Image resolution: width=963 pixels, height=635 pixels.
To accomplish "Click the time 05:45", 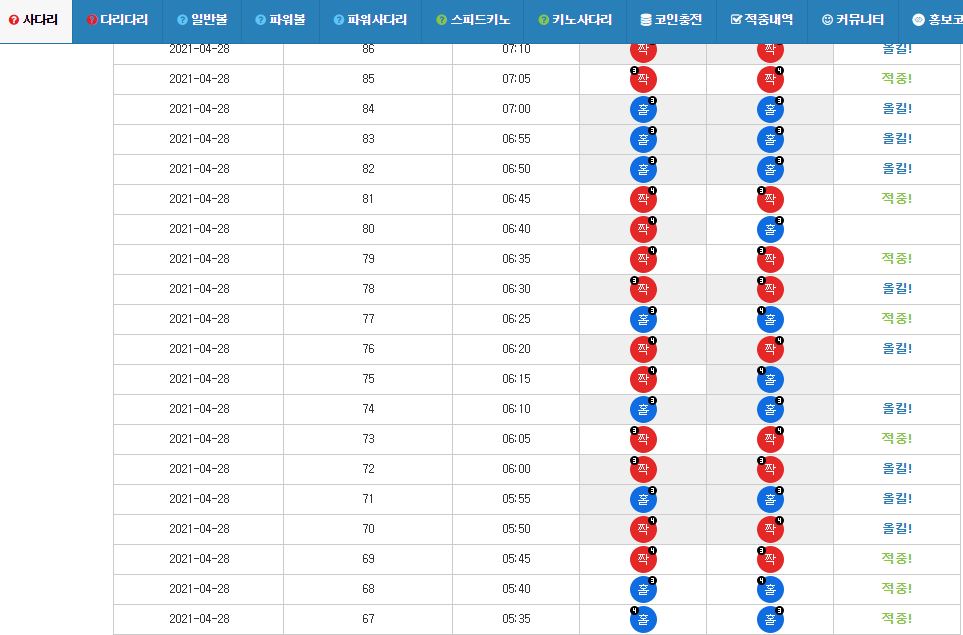I will [x=516, y=559].
